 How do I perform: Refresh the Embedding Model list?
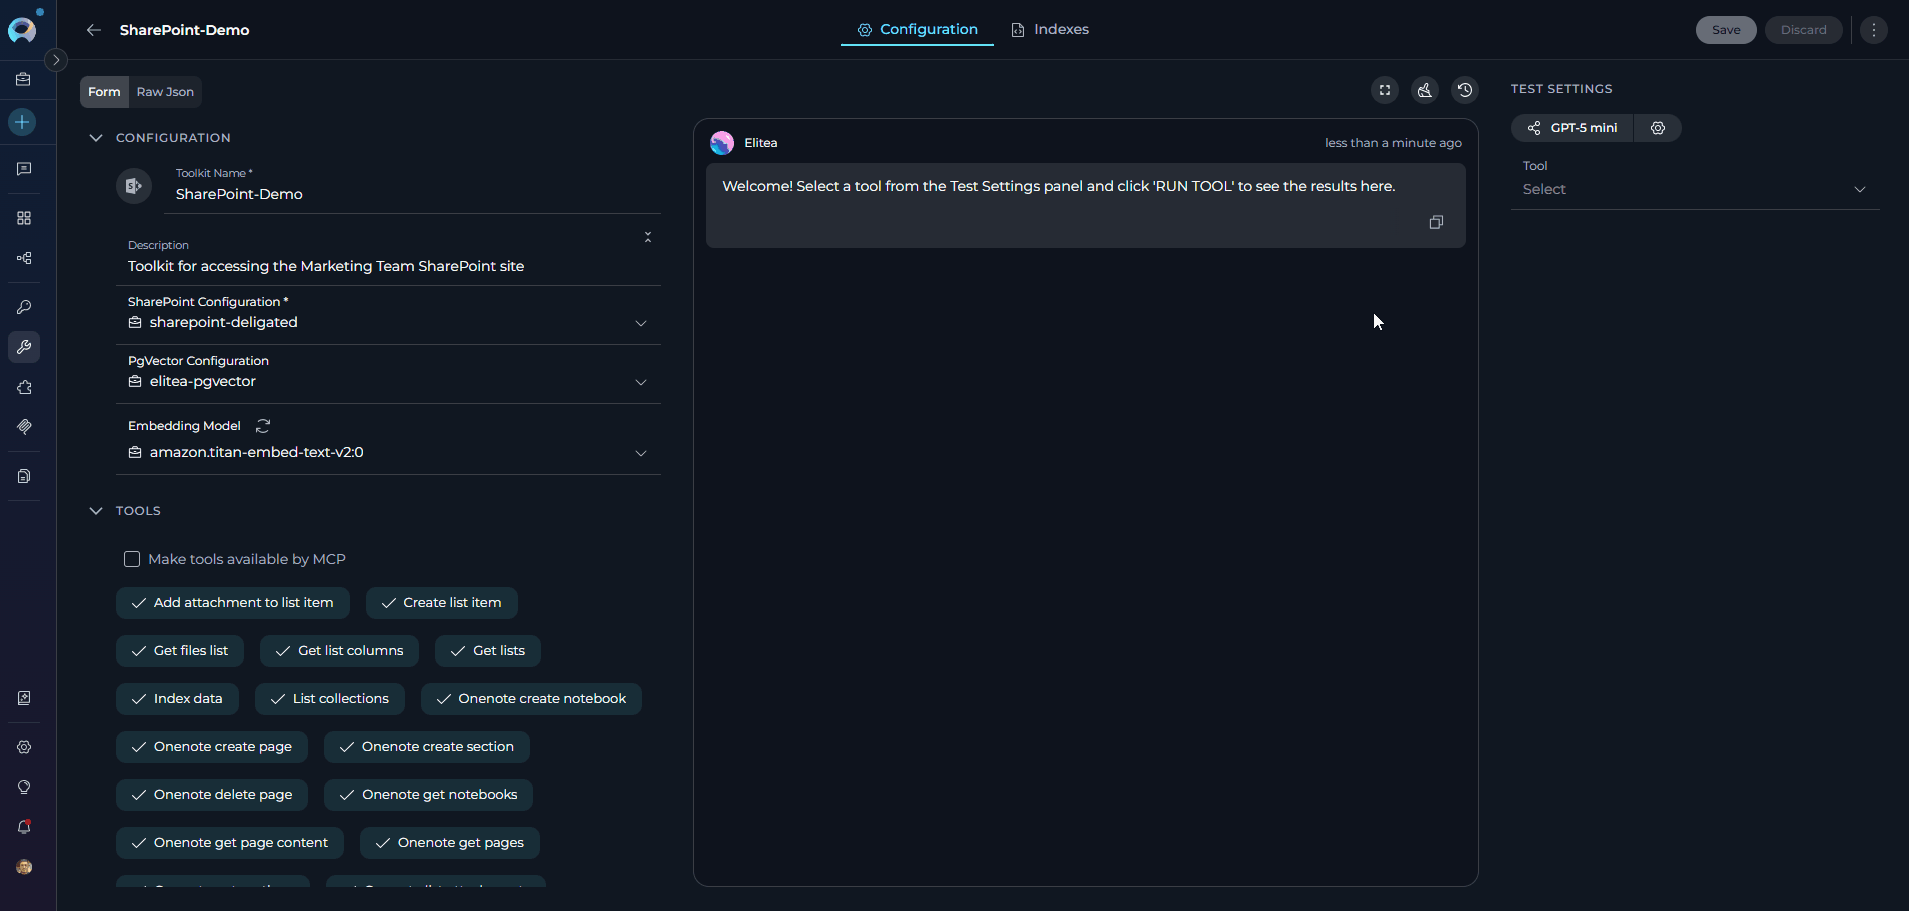click(263, 426)
